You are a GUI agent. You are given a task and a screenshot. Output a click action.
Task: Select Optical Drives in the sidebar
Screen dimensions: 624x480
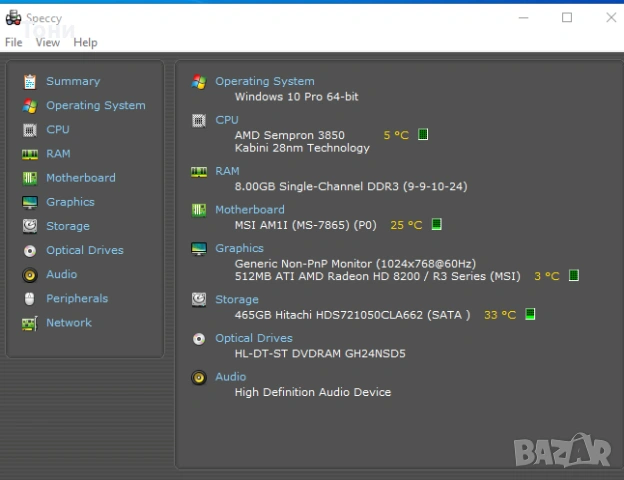click(85, 250)
